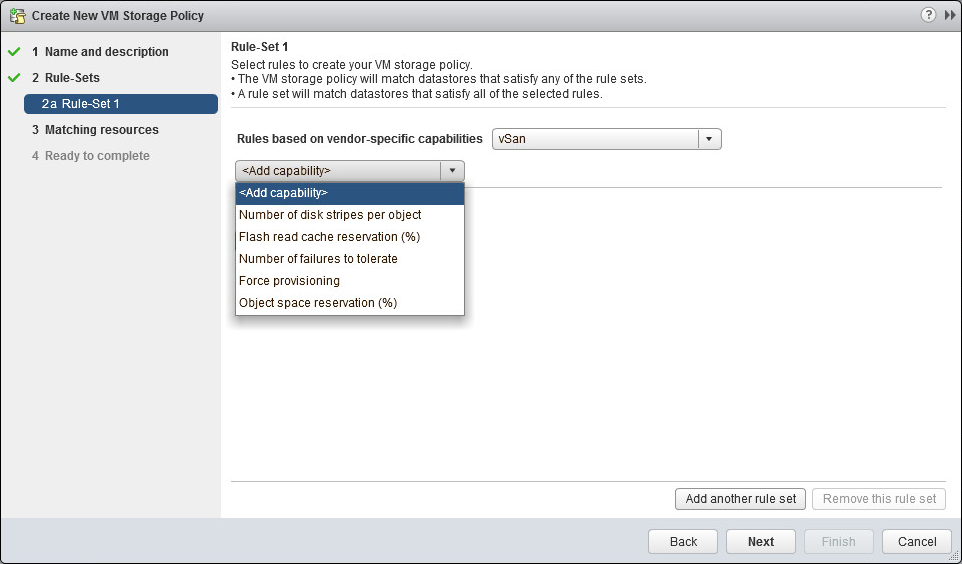Select Force provisioning capability

point(289,281)
